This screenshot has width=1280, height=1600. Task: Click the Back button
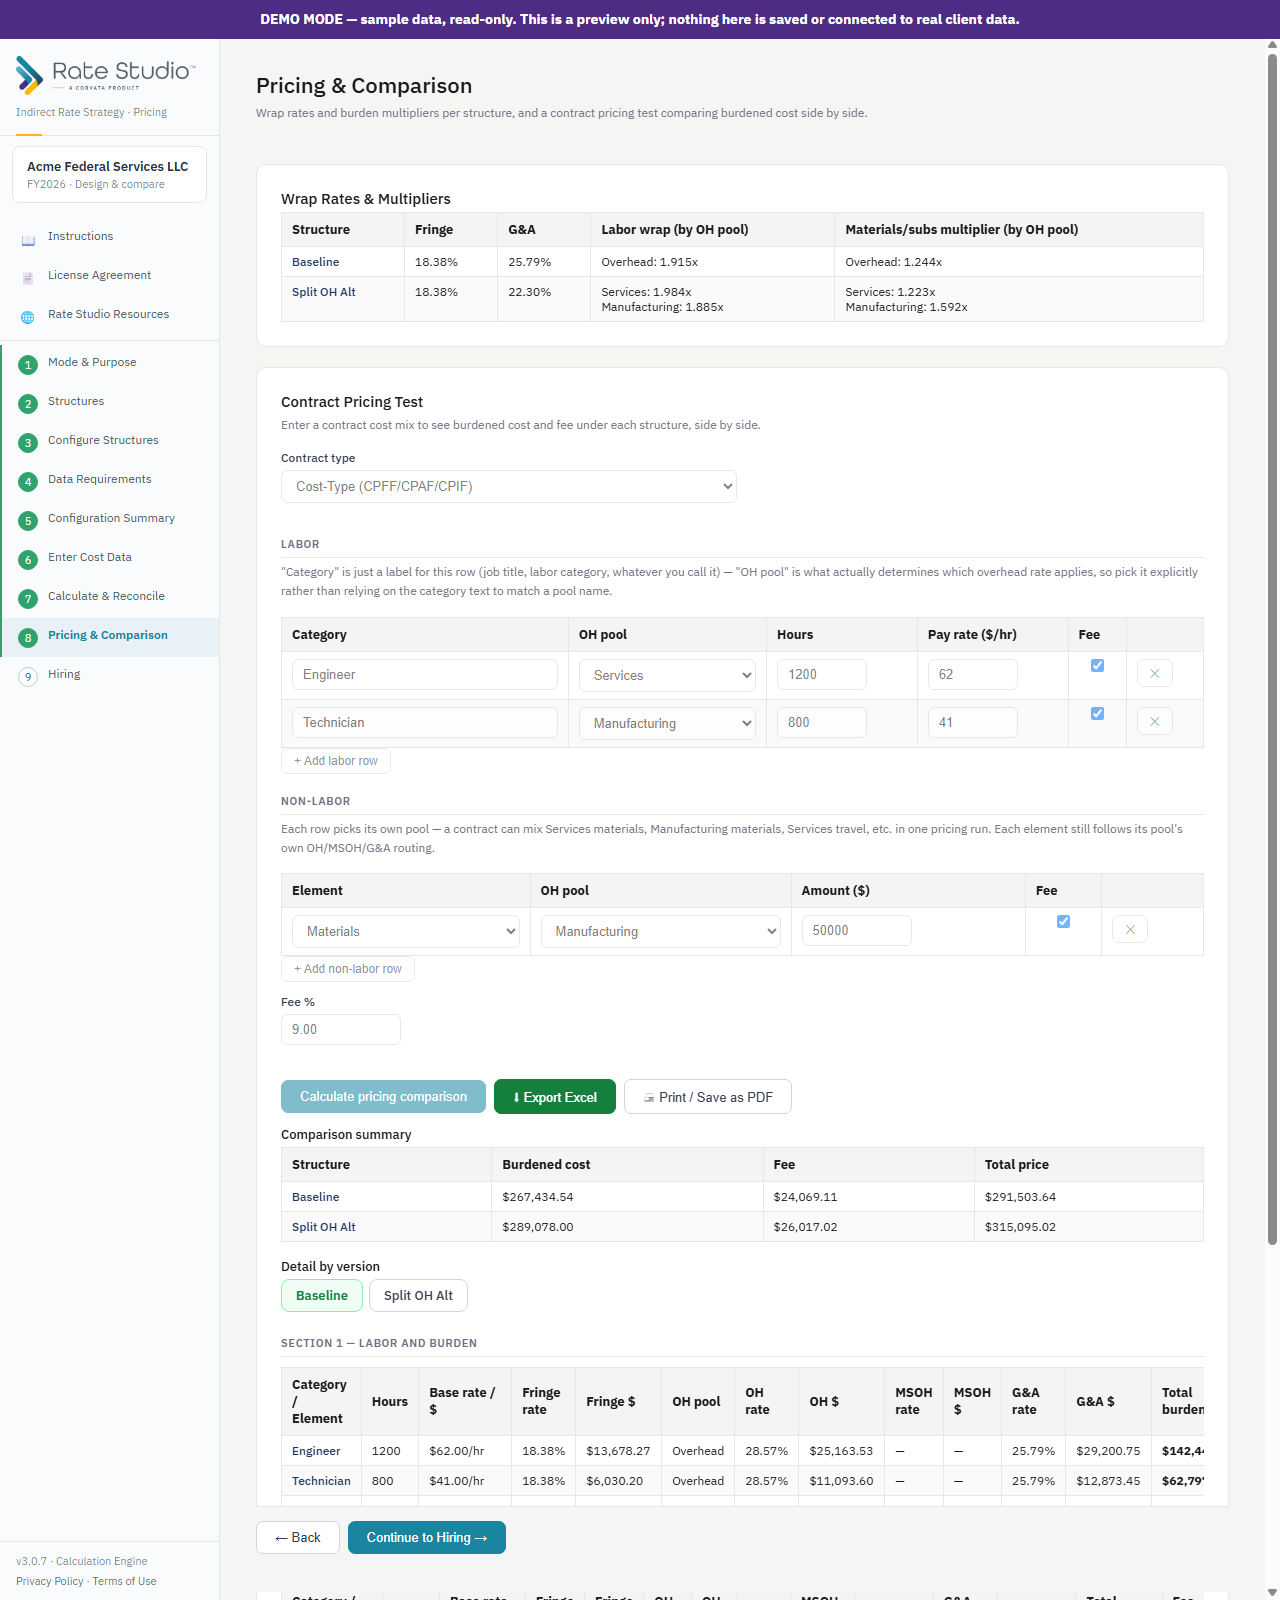[298, 1538]
